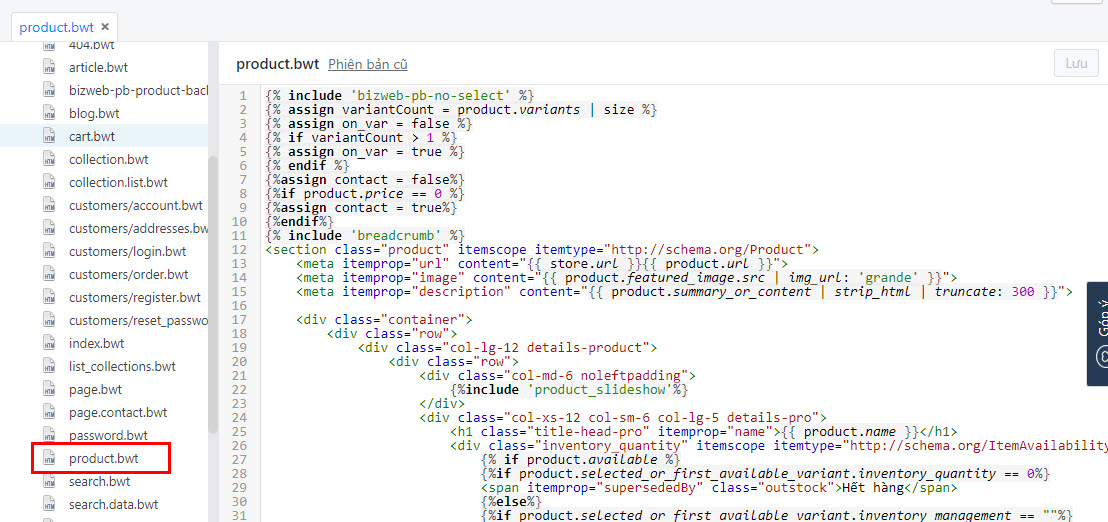Open customers/login.bwt template file
1108x522 pixels.
127,251
